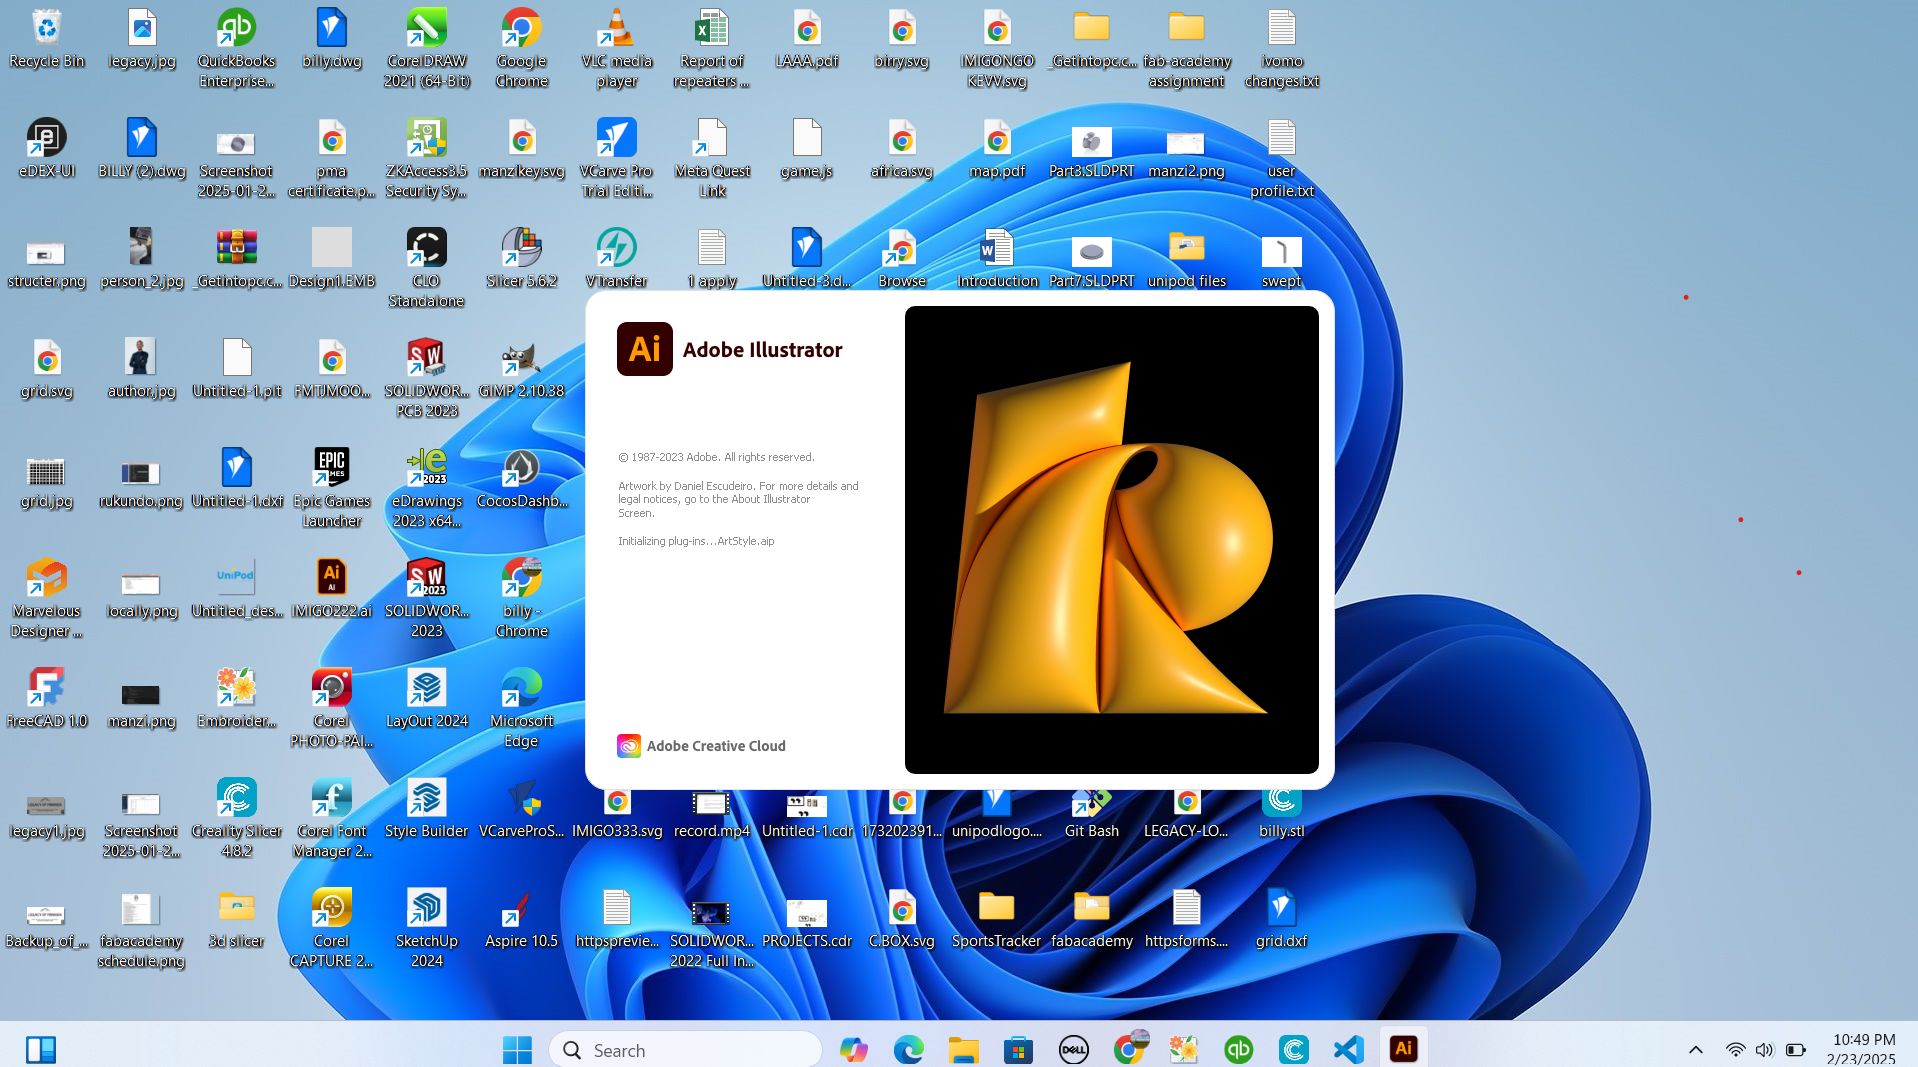Select the VCarve Pro Trial Edition shortcut
The image size is (1918, 1067).
tap(617, 158)
